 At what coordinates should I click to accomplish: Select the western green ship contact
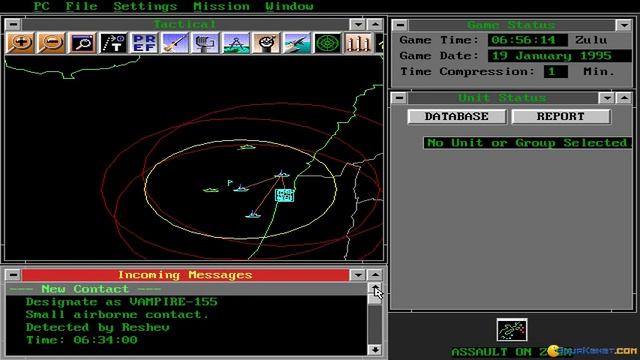211,190
